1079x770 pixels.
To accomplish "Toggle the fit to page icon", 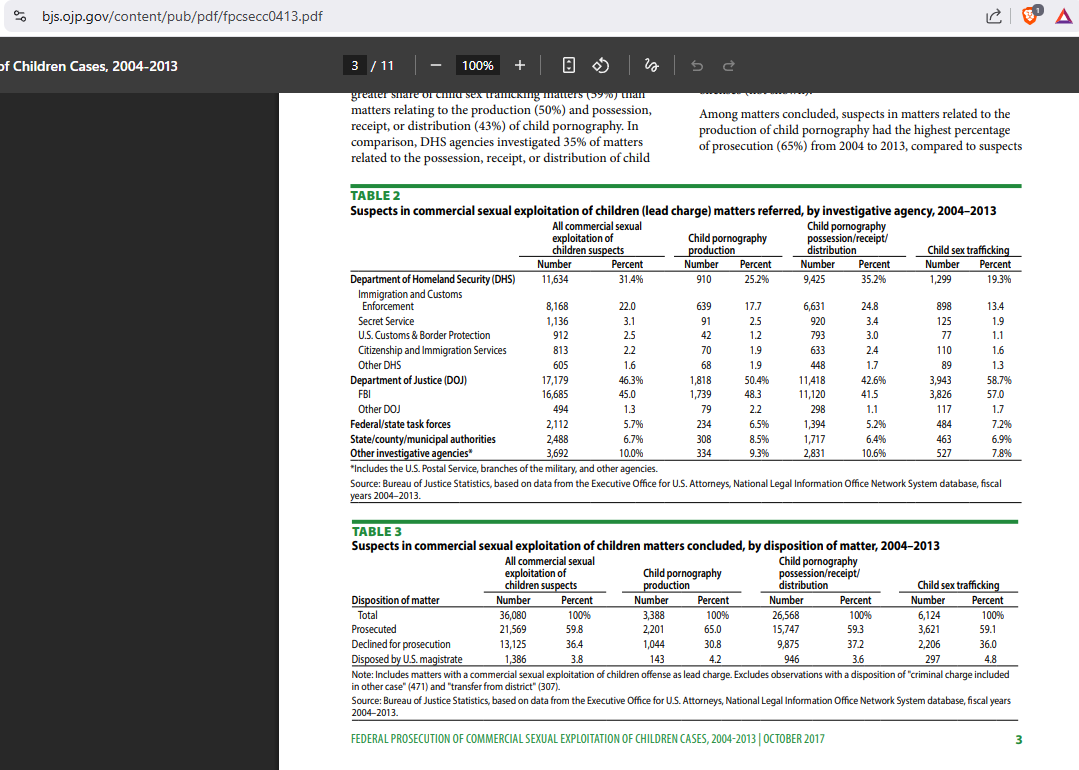I will tap(568, 65).
